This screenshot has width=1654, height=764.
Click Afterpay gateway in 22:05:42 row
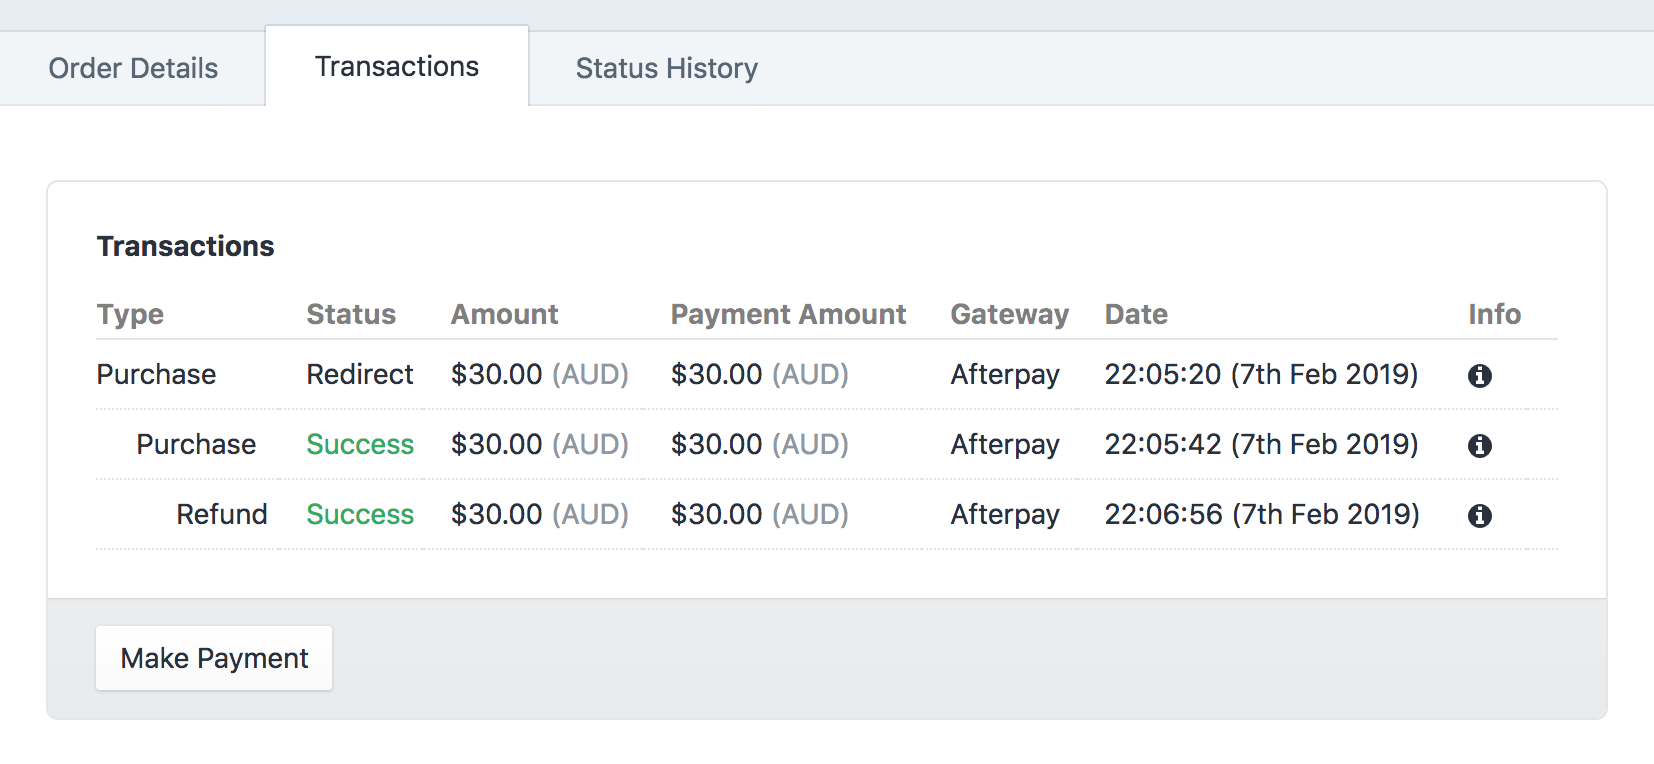click(1005, 445)
